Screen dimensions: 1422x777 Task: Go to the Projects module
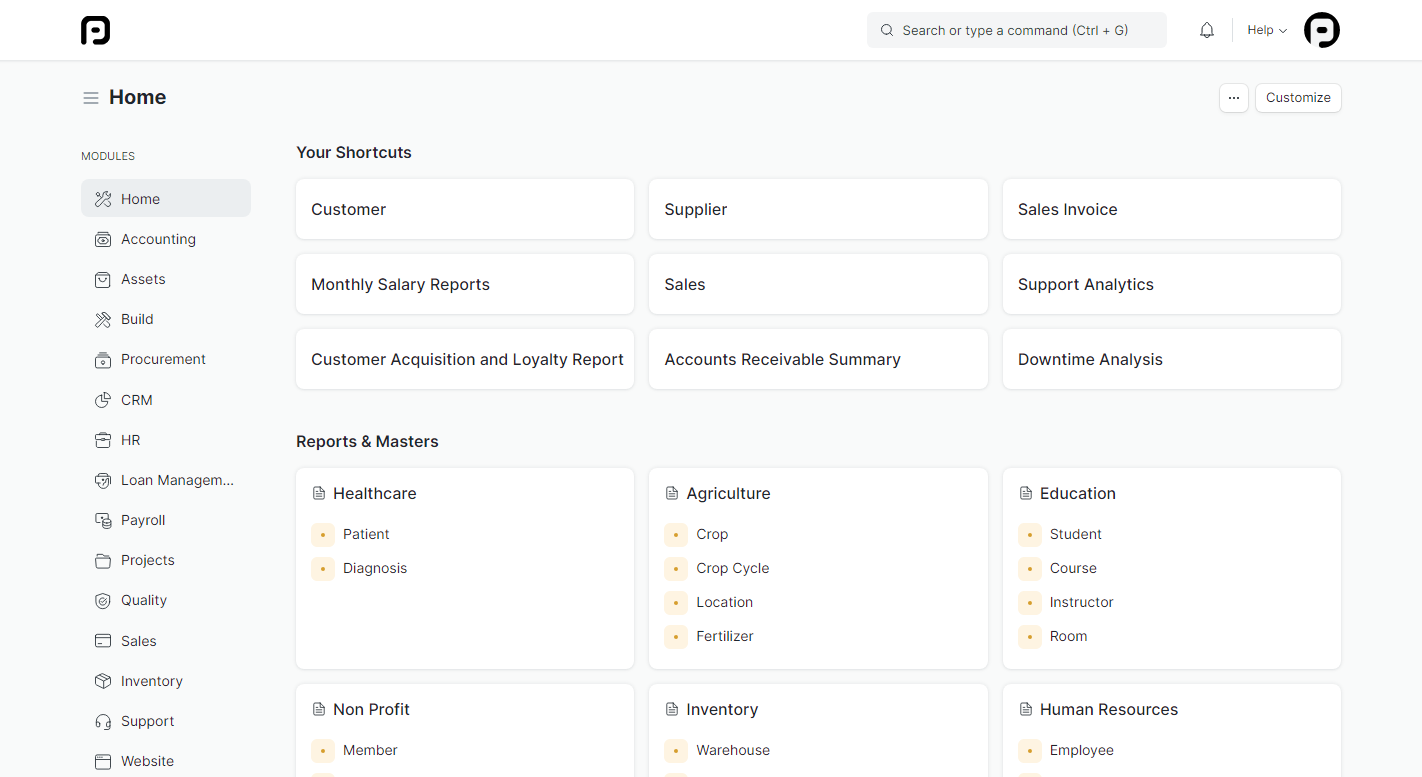[x=147, y=560]
